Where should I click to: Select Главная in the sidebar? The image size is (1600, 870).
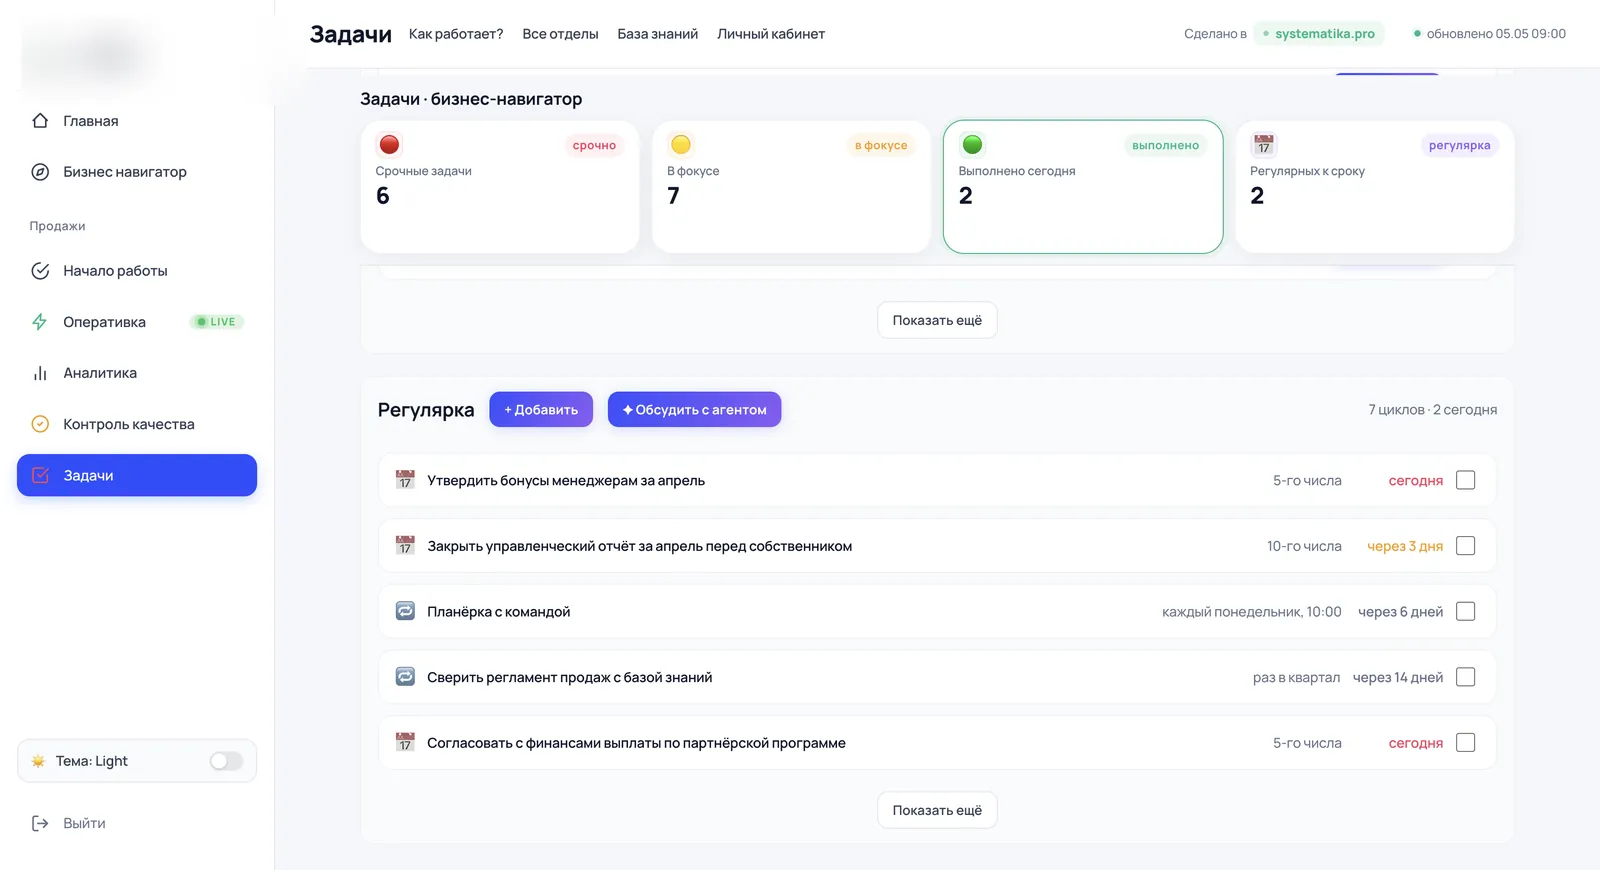(137, 121)
